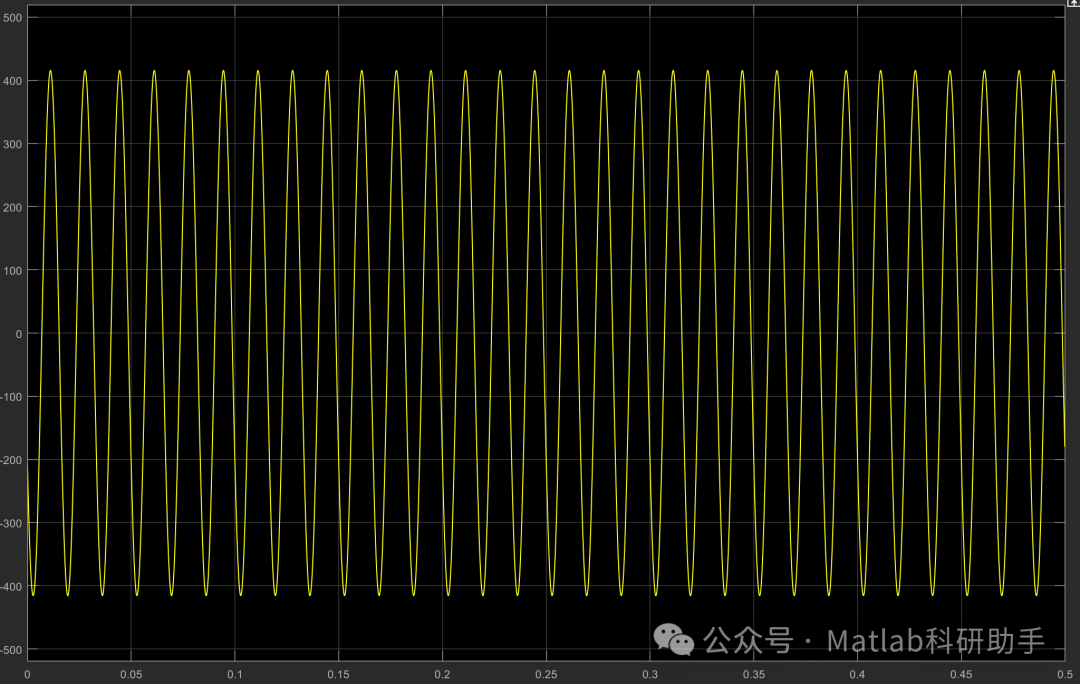The image size is (1080, 684).
Task: Click the -100 label on the vertical axis
Action: (x=11, y=397)
